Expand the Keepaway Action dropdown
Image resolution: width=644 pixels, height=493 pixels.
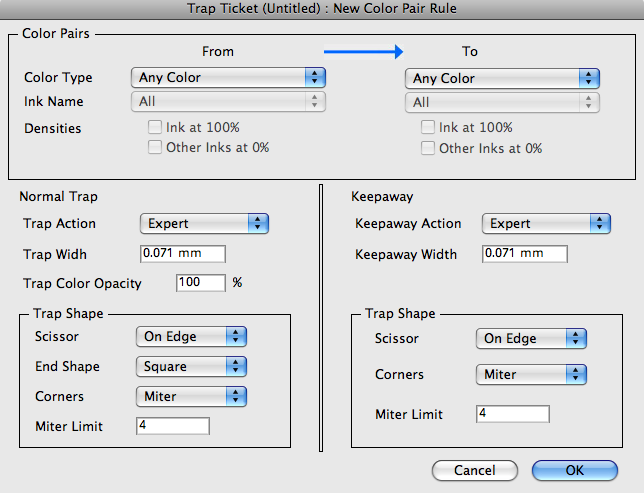(546, 224)
